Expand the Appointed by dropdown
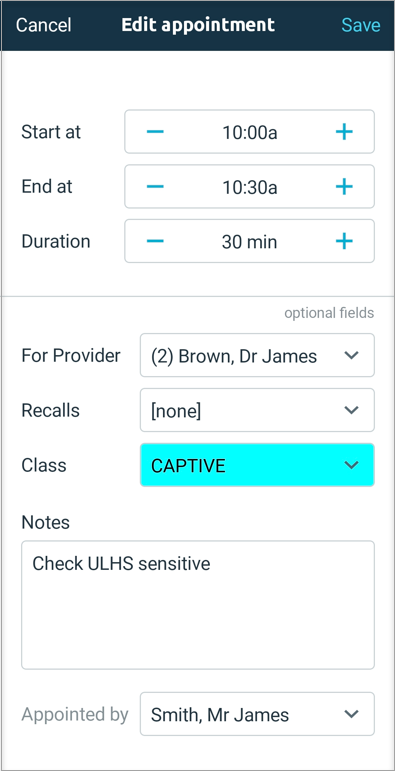 (x=257, y=714)
